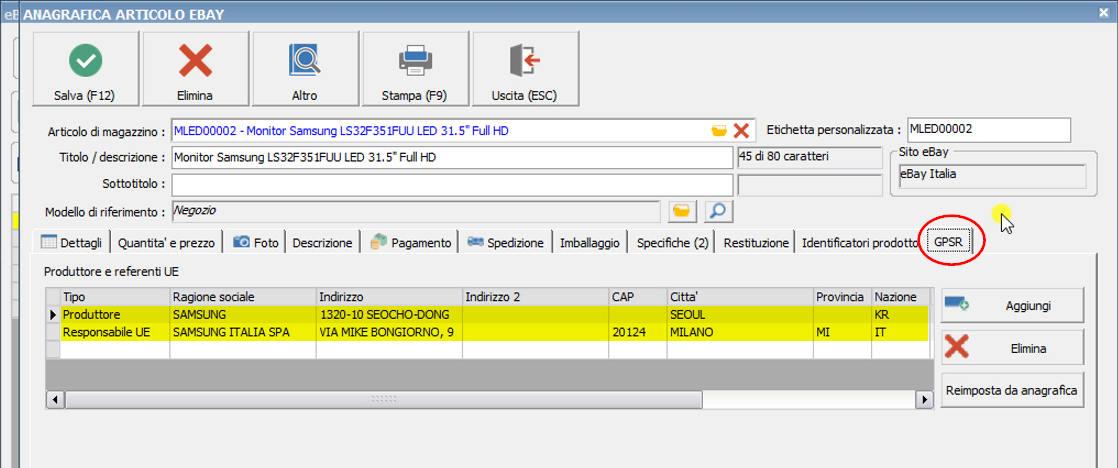The height and width of the screenshot is (468, 1118).
Task: Click the Nazione column header
Action: (901, 296)
